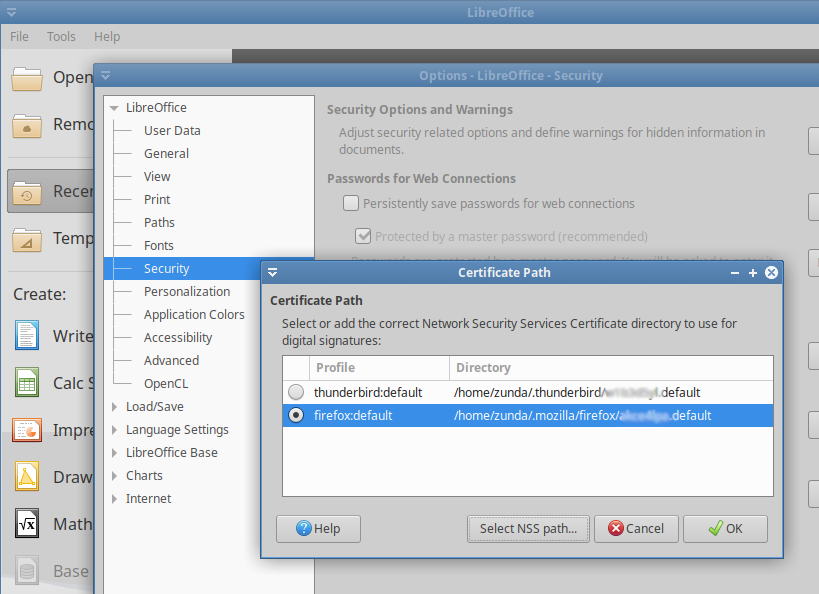Image resolution: width=819 pixels, height=594 pixels.
Task: Collapse the LibreOffice tree node
Action: 114,108
